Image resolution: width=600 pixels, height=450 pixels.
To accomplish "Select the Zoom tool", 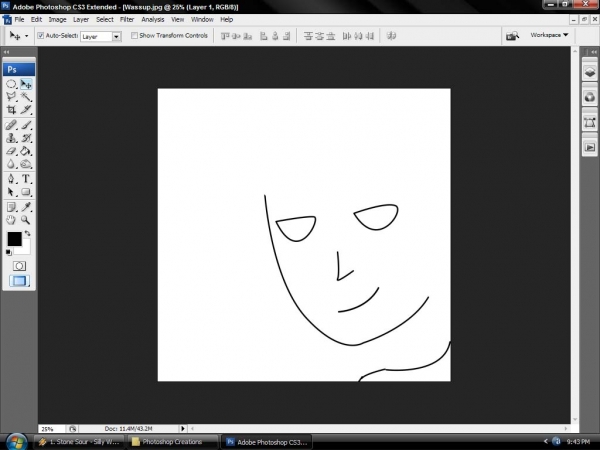I will coord(26,220).
